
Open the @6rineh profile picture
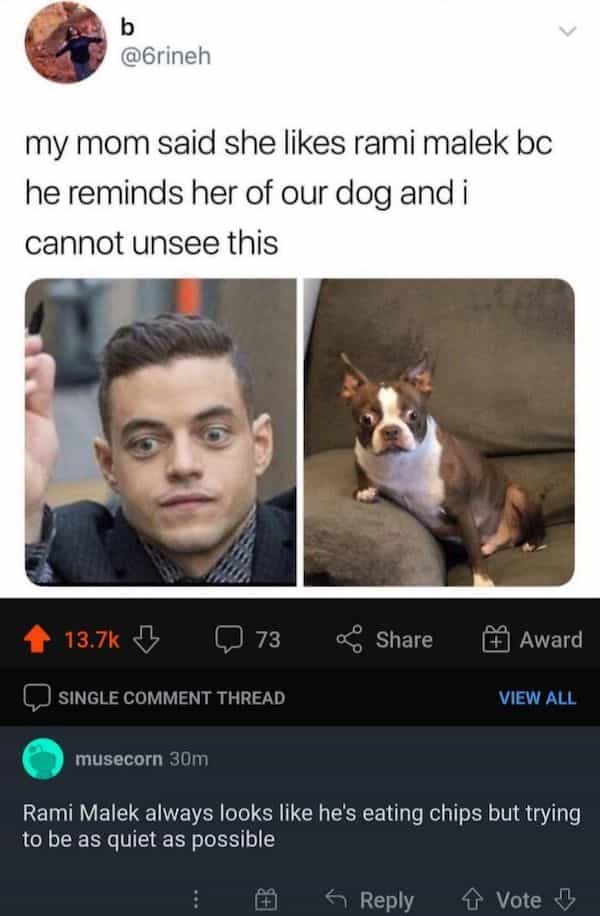66,42
